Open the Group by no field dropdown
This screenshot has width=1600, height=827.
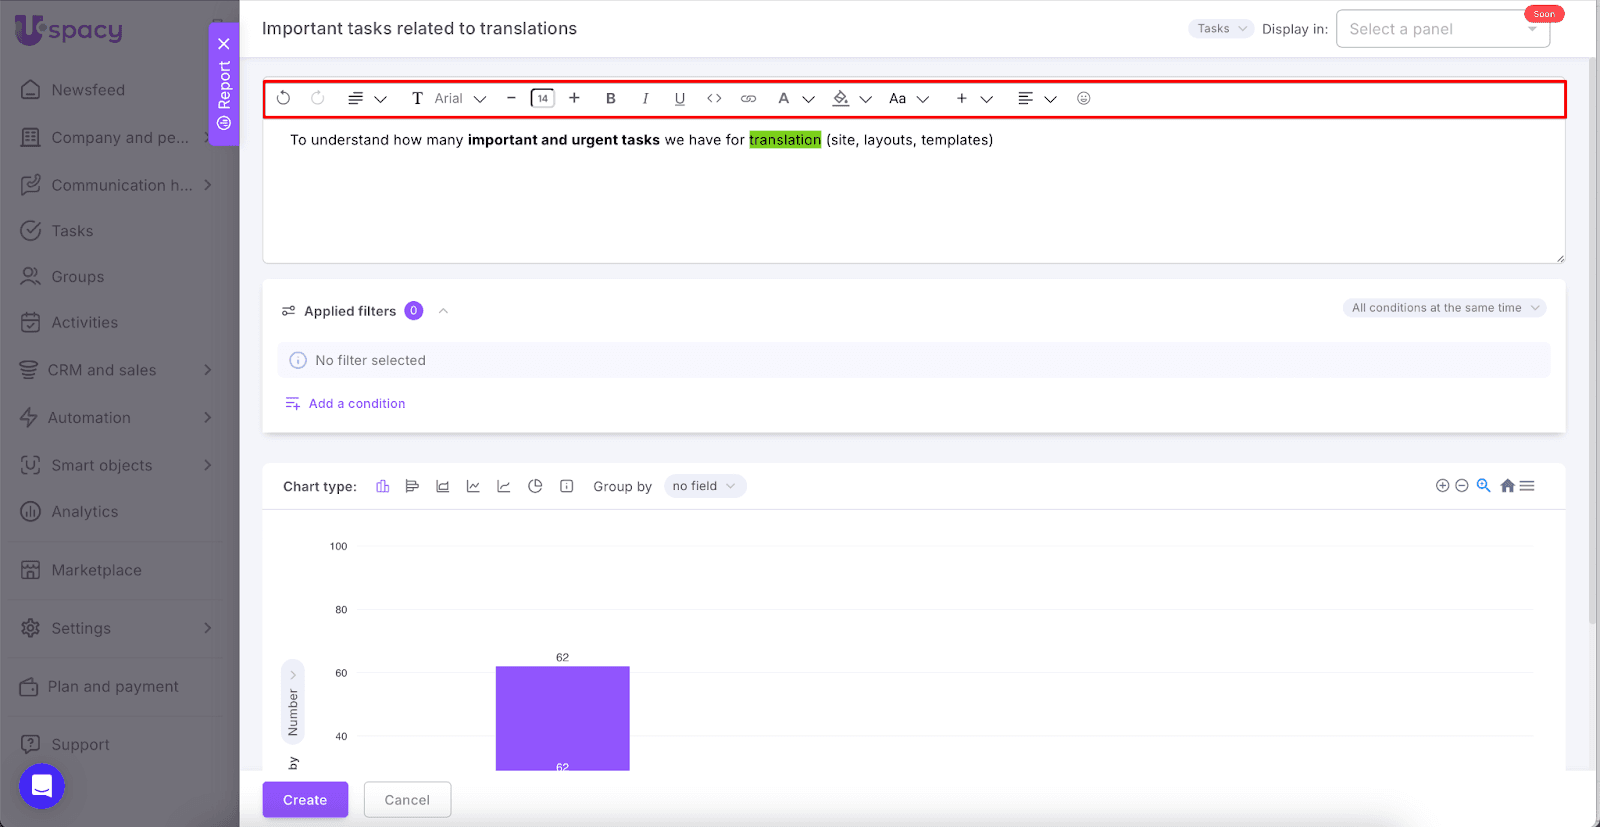704,486
